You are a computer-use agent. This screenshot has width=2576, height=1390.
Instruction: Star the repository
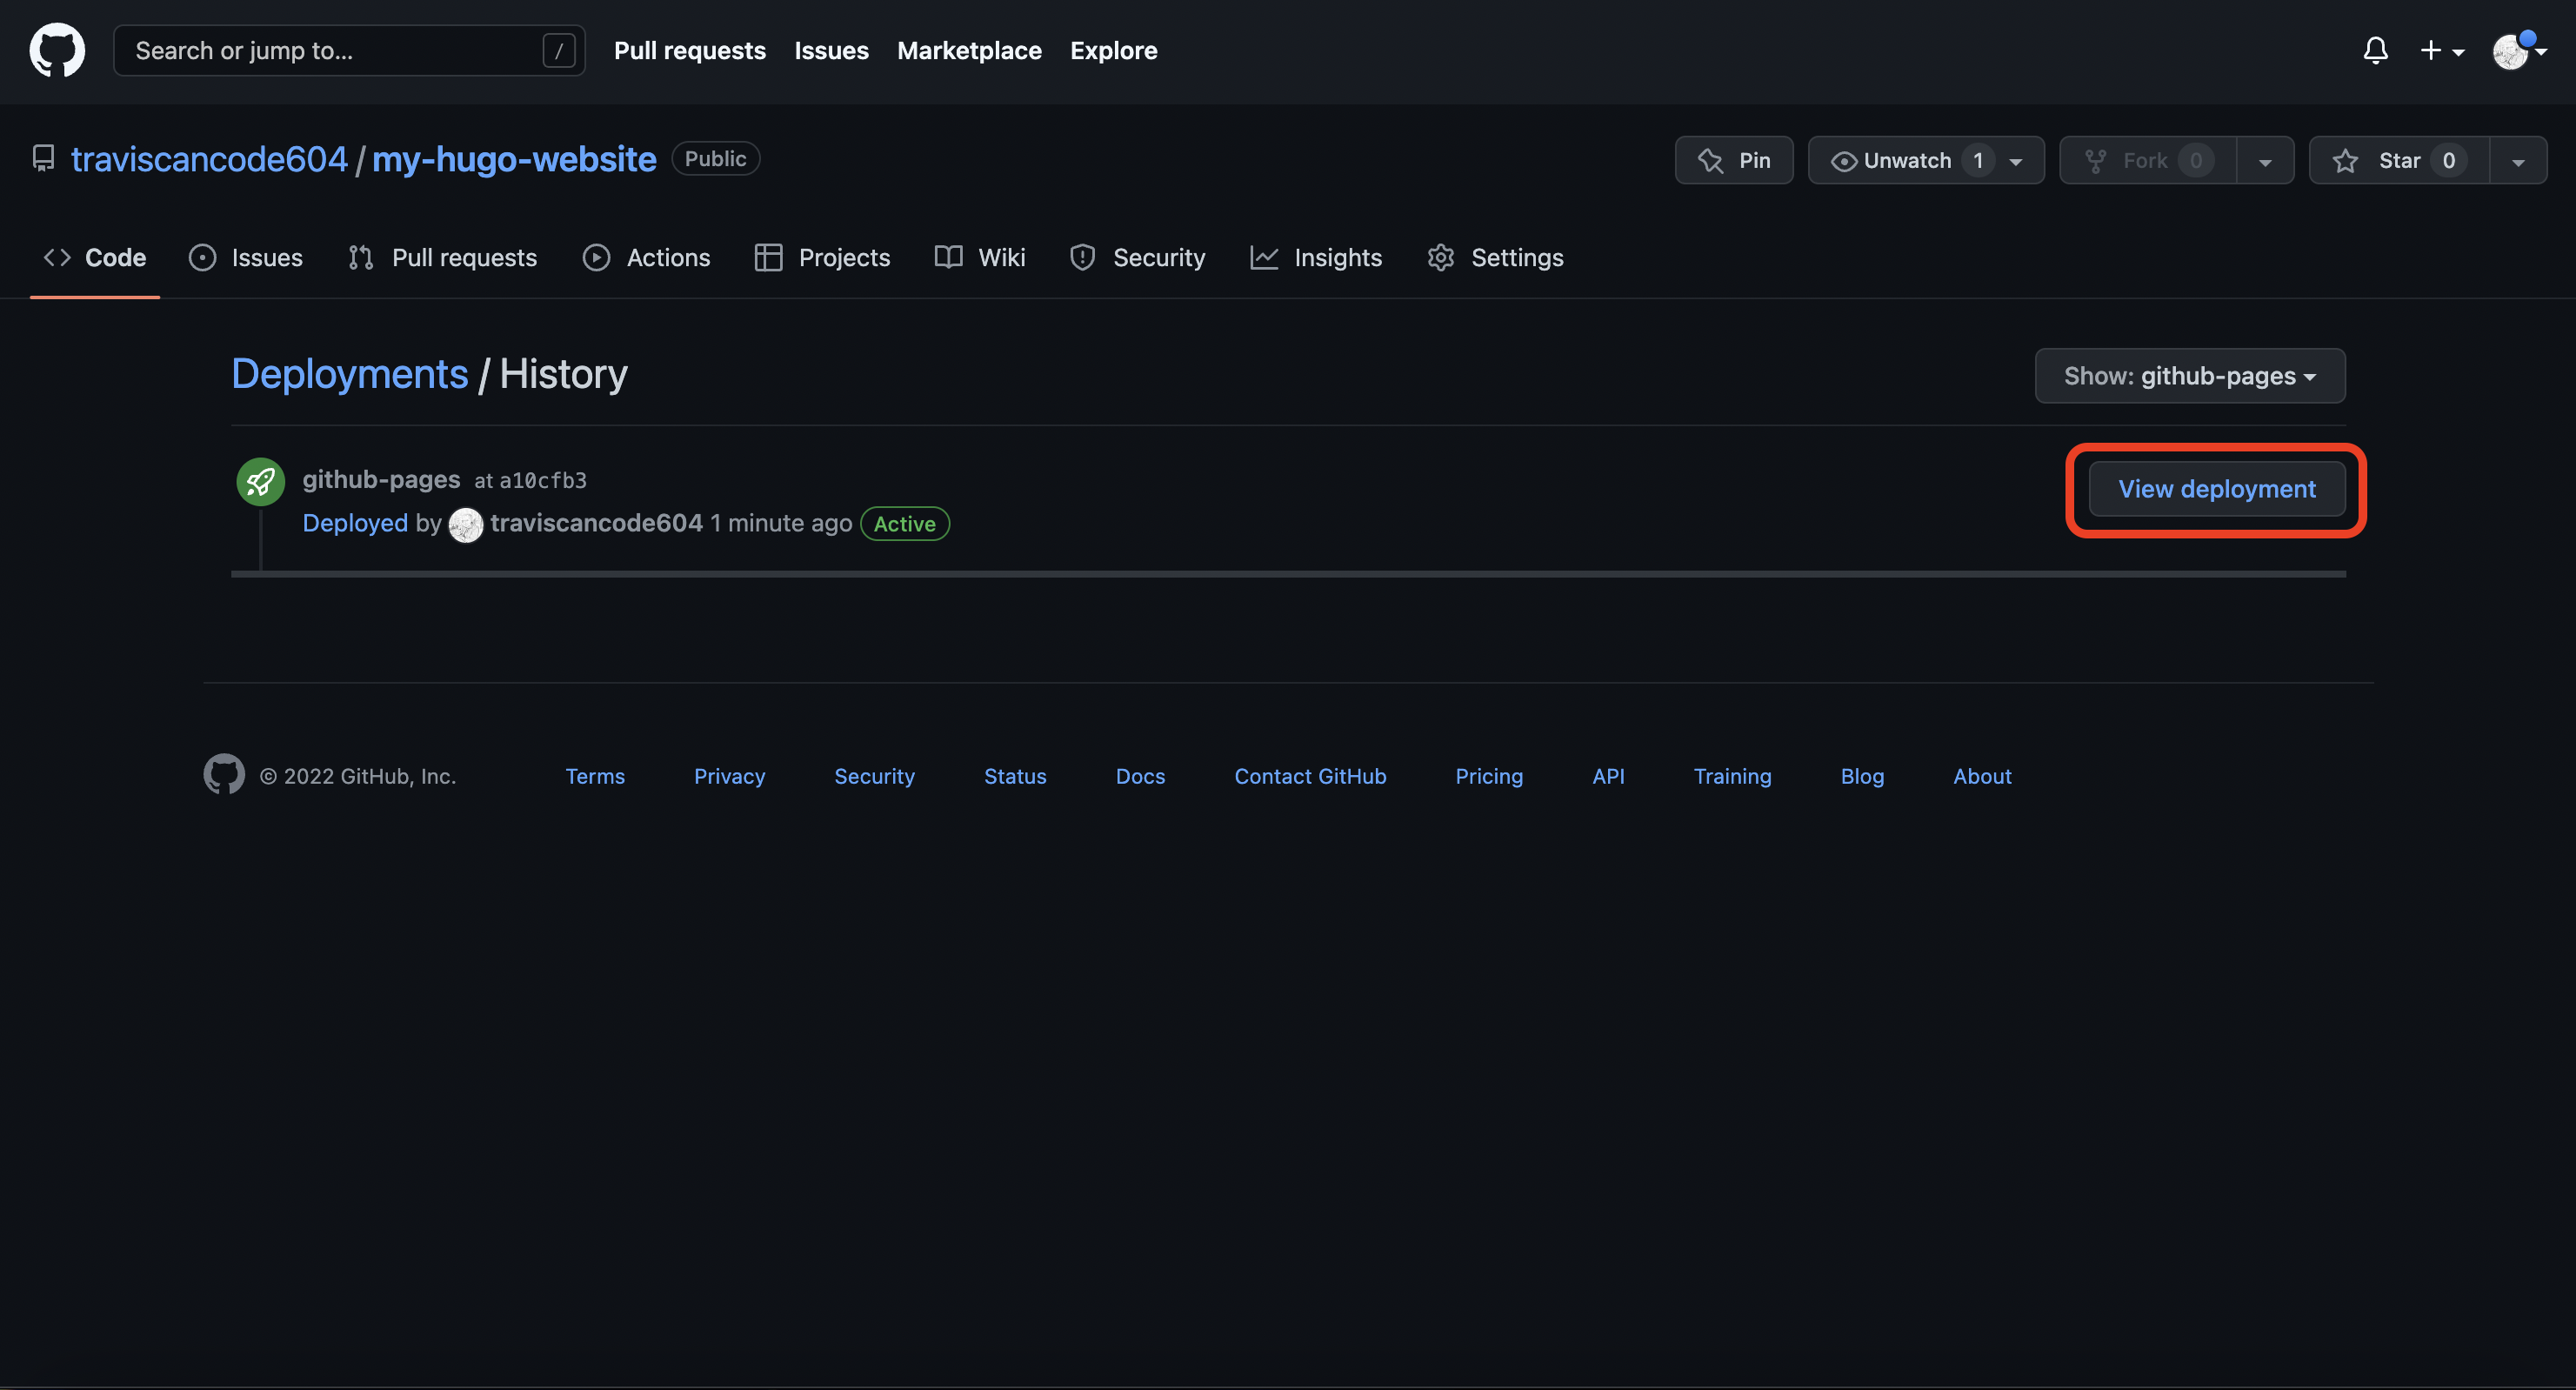coord(2398,160)
